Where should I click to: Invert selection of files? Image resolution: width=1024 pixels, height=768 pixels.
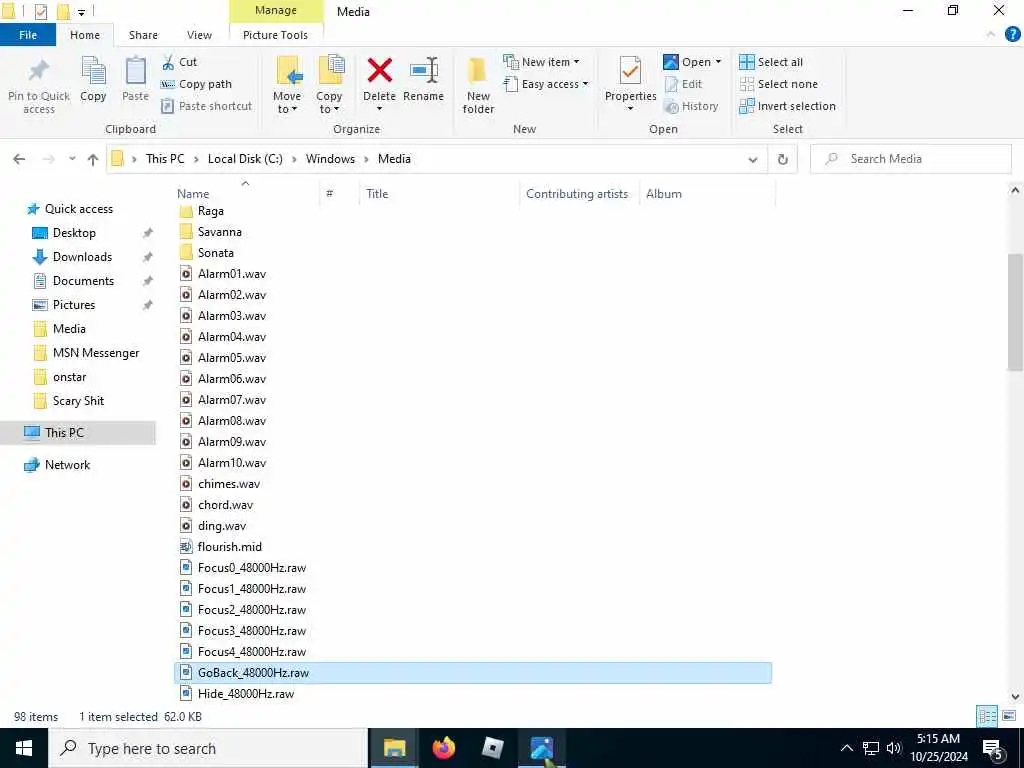click(x=788, y=106)
